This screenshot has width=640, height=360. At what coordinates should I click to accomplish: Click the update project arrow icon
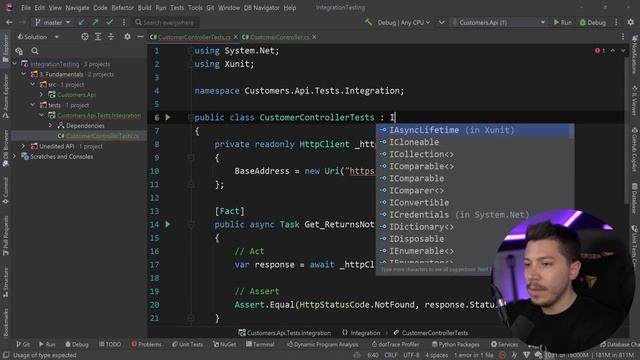click(82, 22)
